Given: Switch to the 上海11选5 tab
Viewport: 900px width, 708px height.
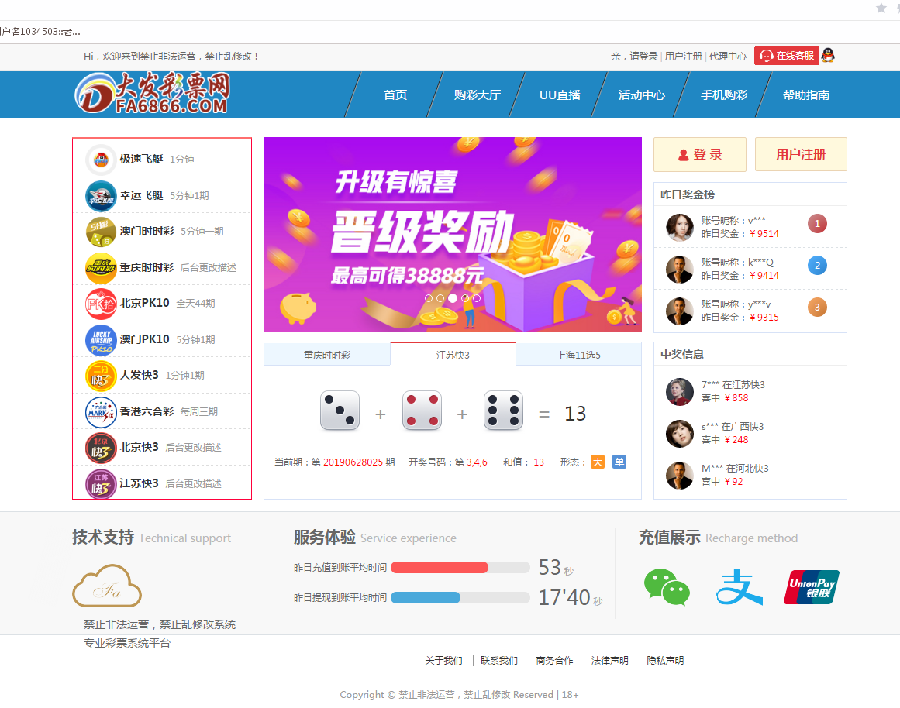Looking at the screenshot, I should [x=579, y=355].
